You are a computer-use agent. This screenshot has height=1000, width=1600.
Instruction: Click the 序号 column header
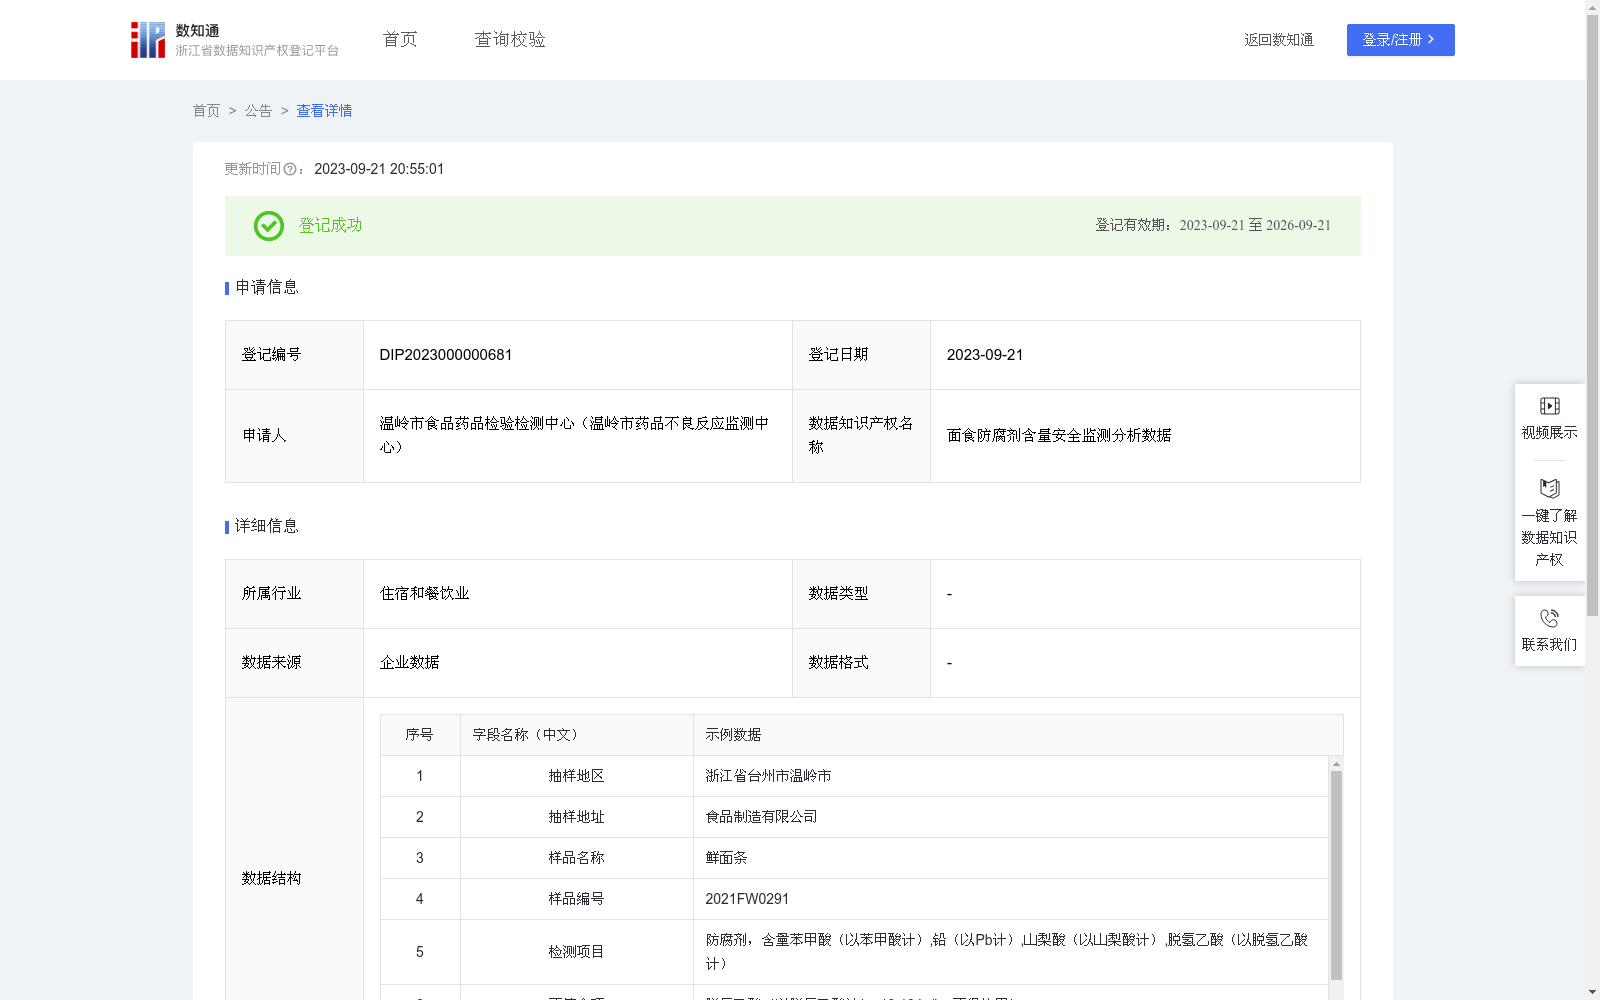(419, 735)
